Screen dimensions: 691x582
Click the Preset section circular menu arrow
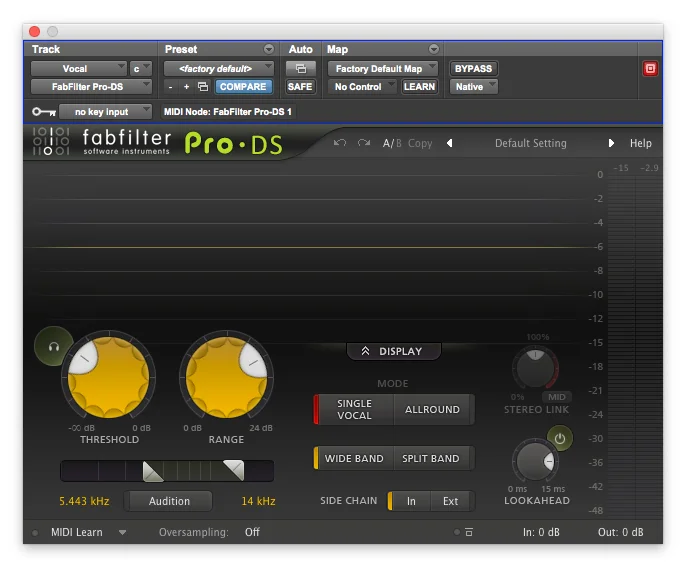tap(268, 49)
